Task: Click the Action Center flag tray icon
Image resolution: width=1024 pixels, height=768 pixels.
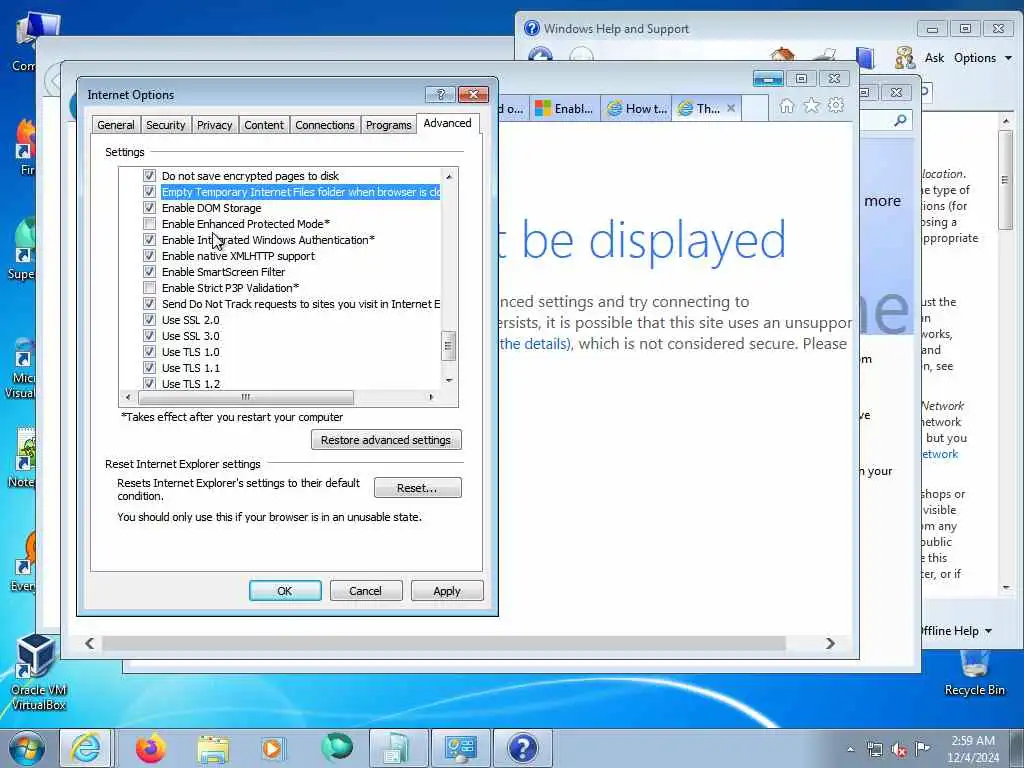Action: click(922, 748)
